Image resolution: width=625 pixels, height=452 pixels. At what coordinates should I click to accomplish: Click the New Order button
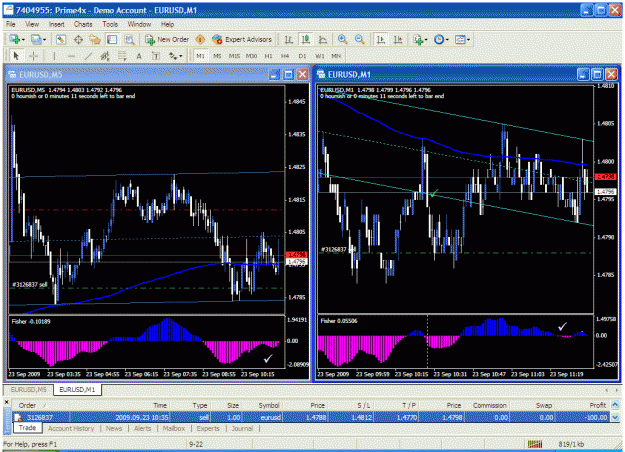tap(167, 39)
